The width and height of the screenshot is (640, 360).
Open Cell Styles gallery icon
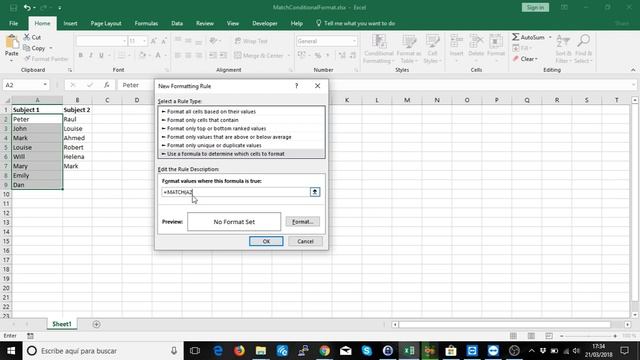pyautogui.click(x=432, y=42)
